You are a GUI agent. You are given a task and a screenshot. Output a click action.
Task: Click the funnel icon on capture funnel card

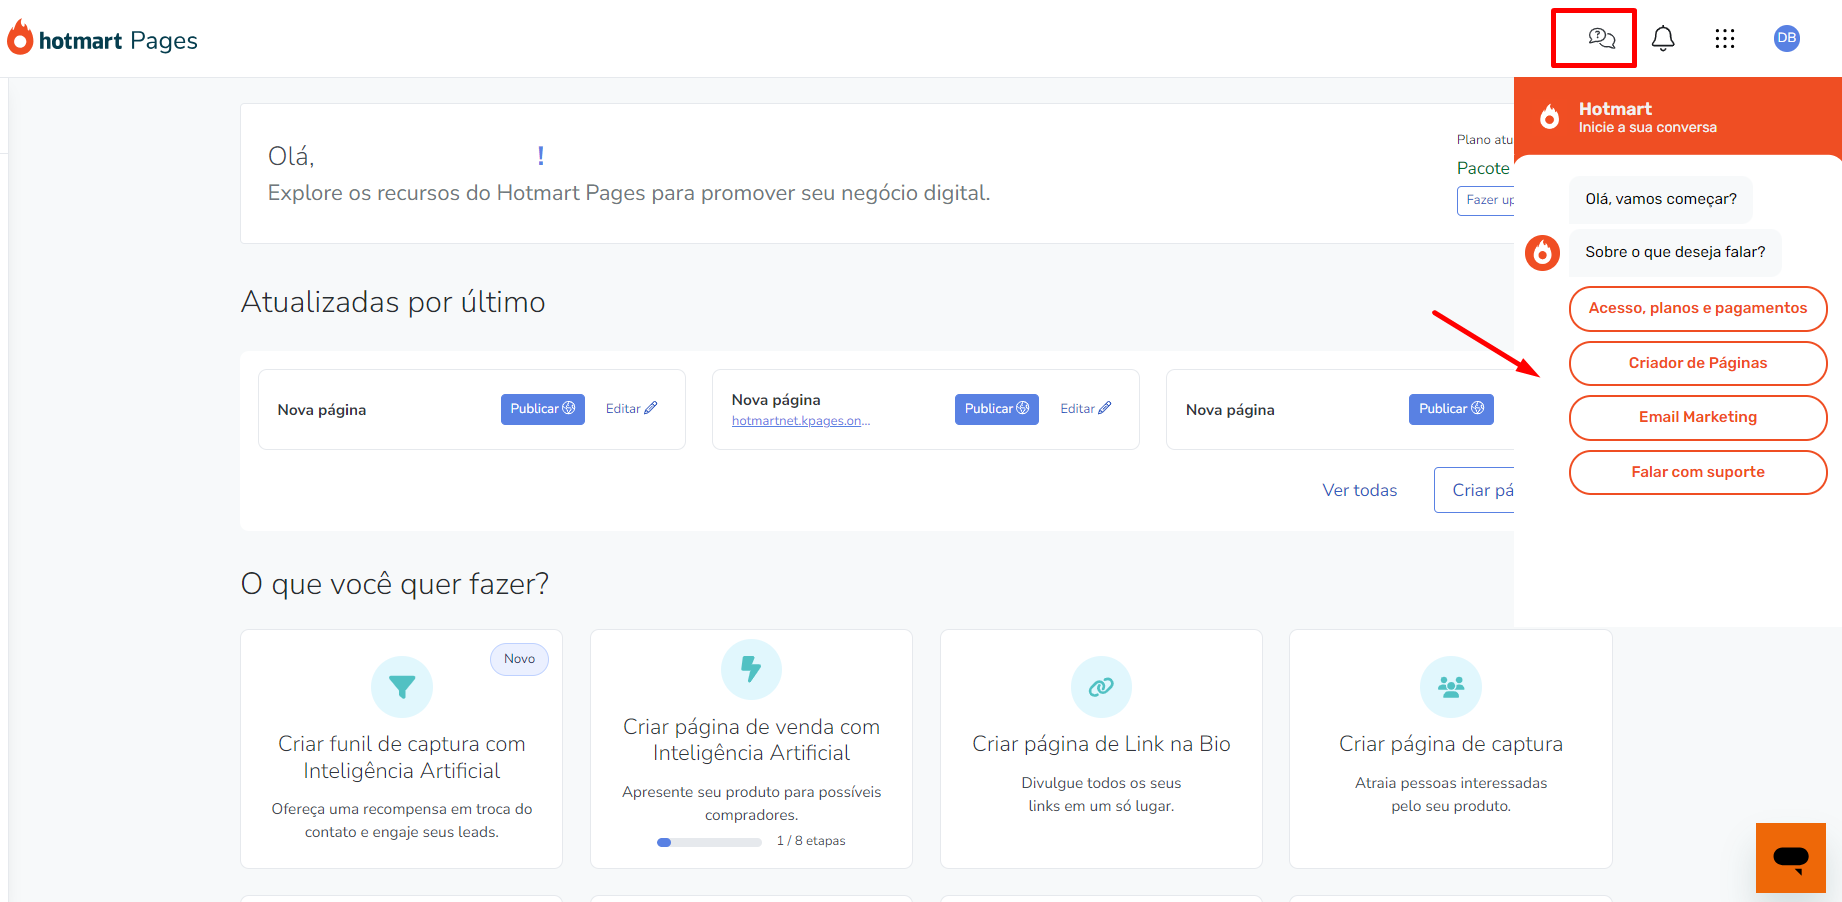(402, 687)
